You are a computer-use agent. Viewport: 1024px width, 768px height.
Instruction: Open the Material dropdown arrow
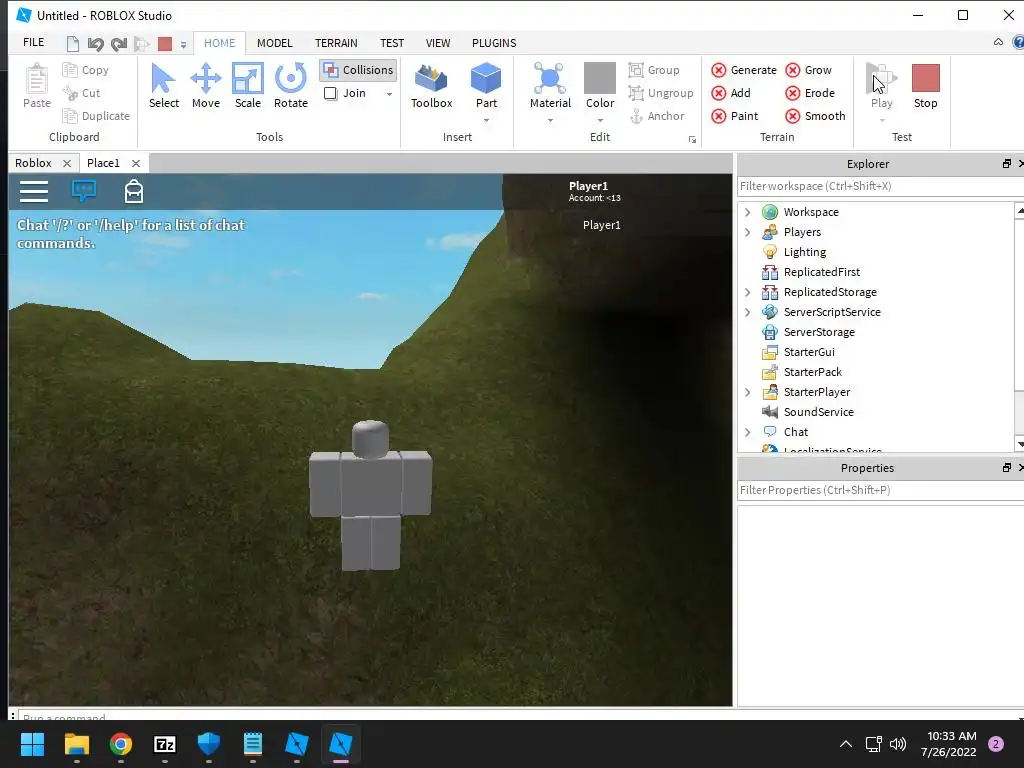(x=550, y=121)
